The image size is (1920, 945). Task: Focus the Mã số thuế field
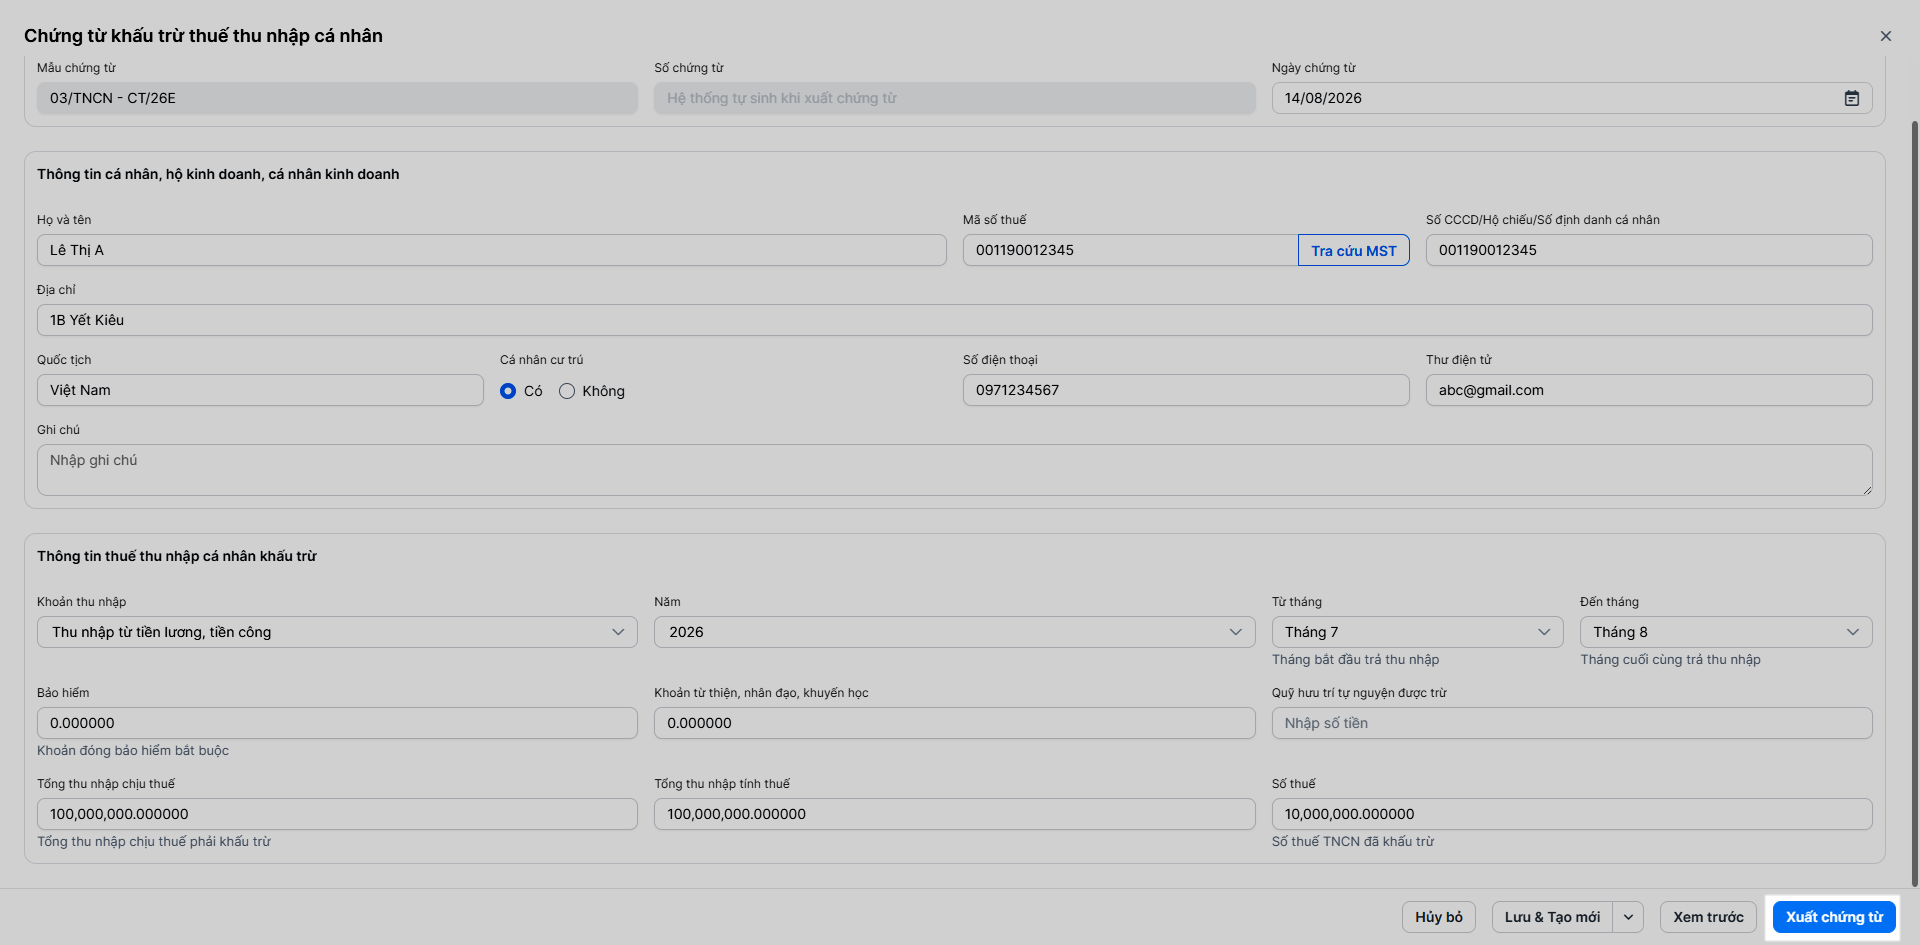coord(1130,250)
